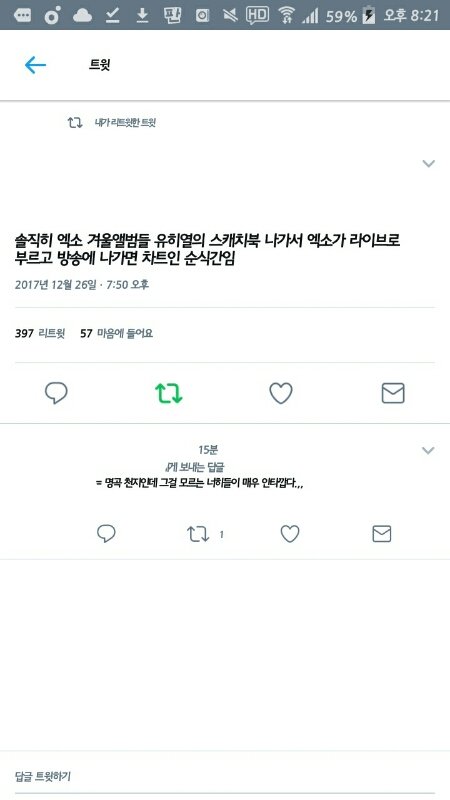The width and height of the screenshot is (450, 800).
Task: Send reply tweet via envelope icon
Action: pyautogui.click(x=382, y=534)
